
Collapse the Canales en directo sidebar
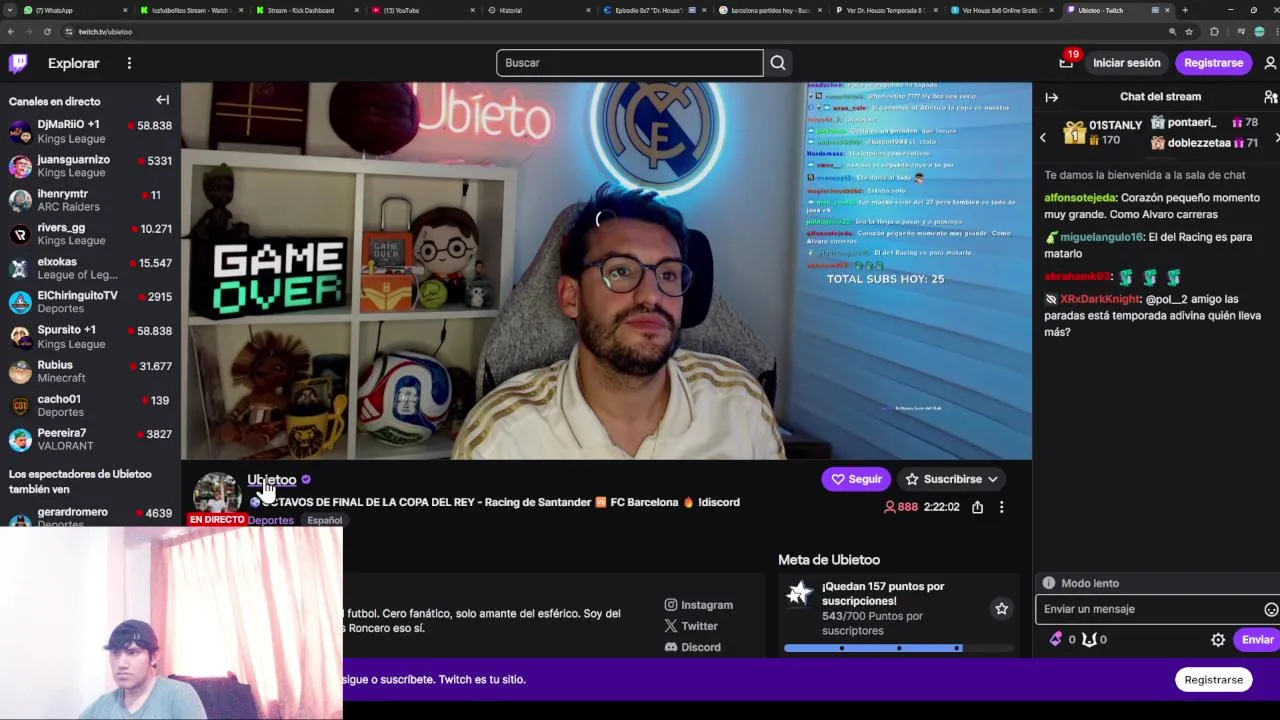pyautogui.click(x=162, y=100)
